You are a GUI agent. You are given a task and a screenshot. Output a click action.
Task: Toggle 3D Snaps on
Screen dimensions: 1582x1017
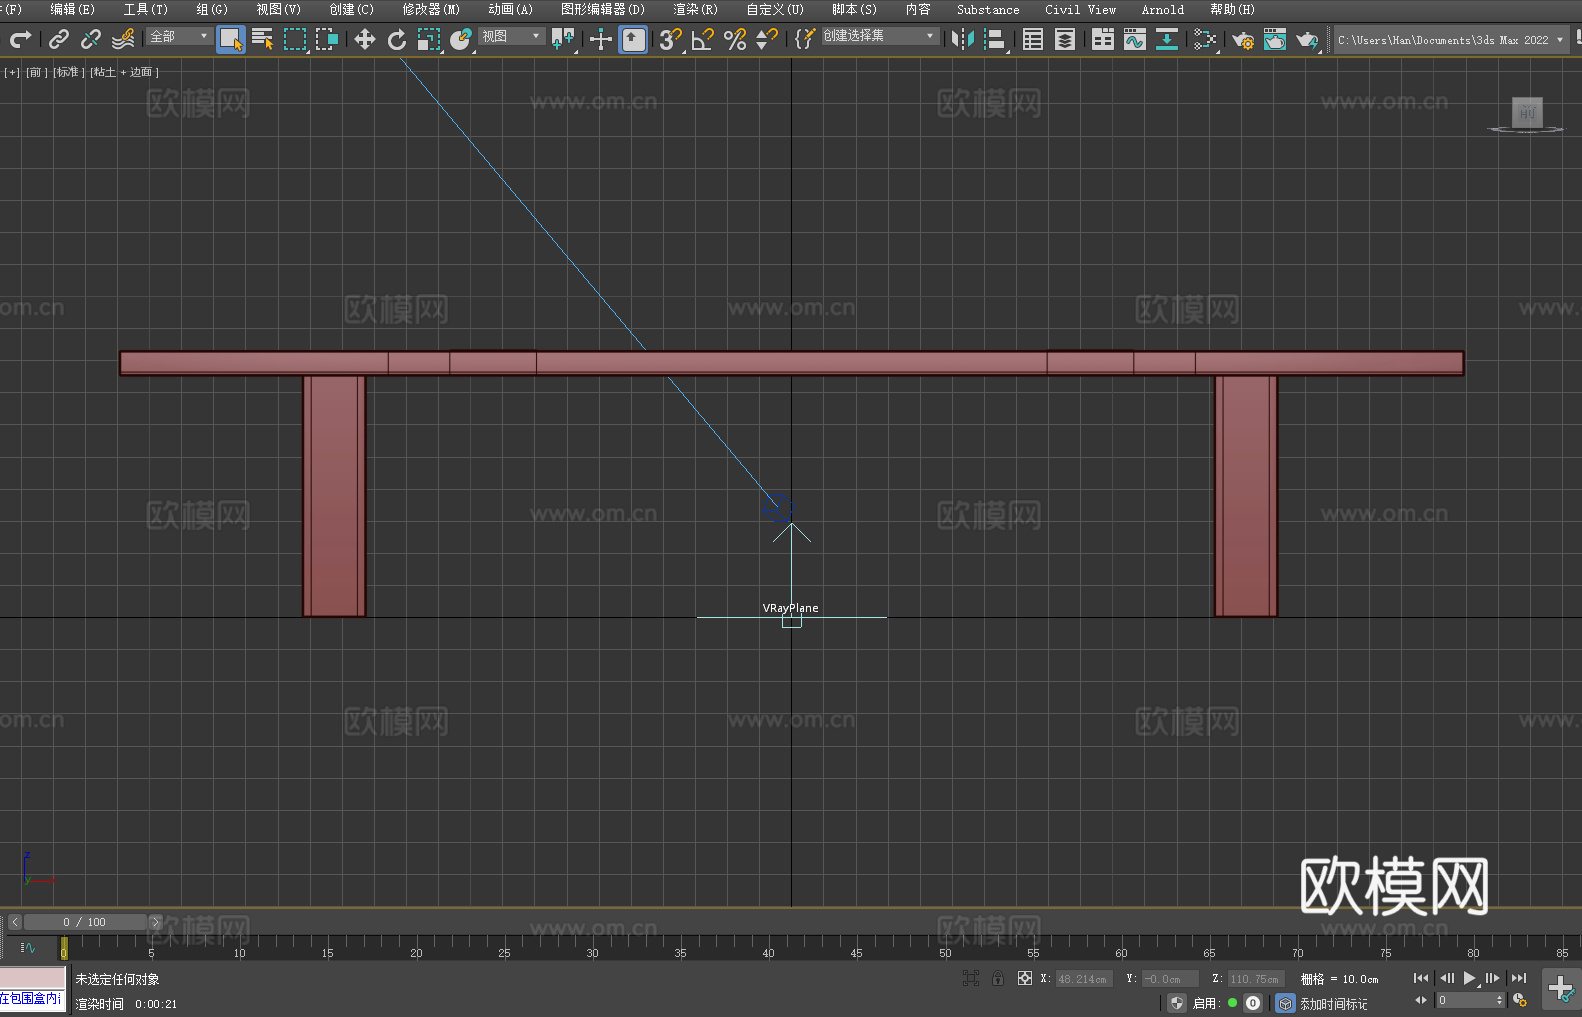tap(671, 39)
